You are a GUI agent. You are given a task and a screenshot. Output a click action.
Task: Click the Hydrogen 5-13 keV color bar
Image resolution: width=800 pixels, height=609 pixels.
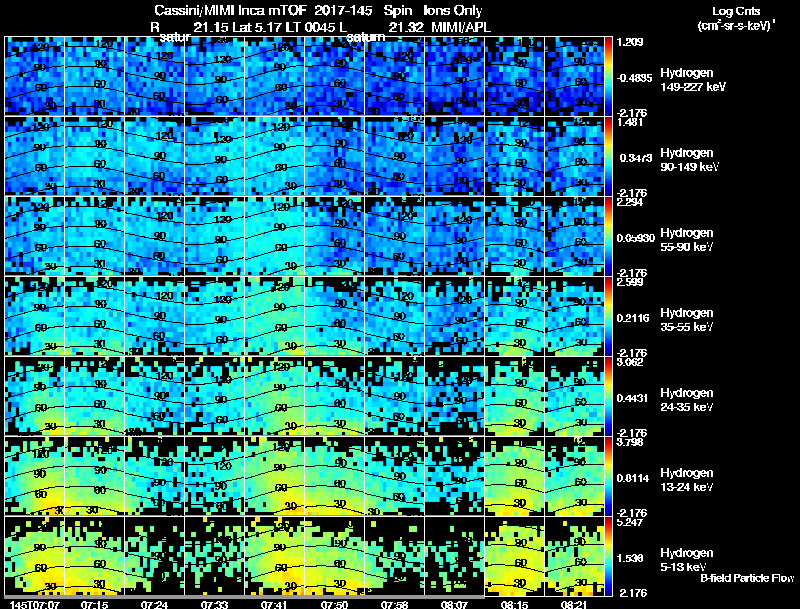pos(609,556)
